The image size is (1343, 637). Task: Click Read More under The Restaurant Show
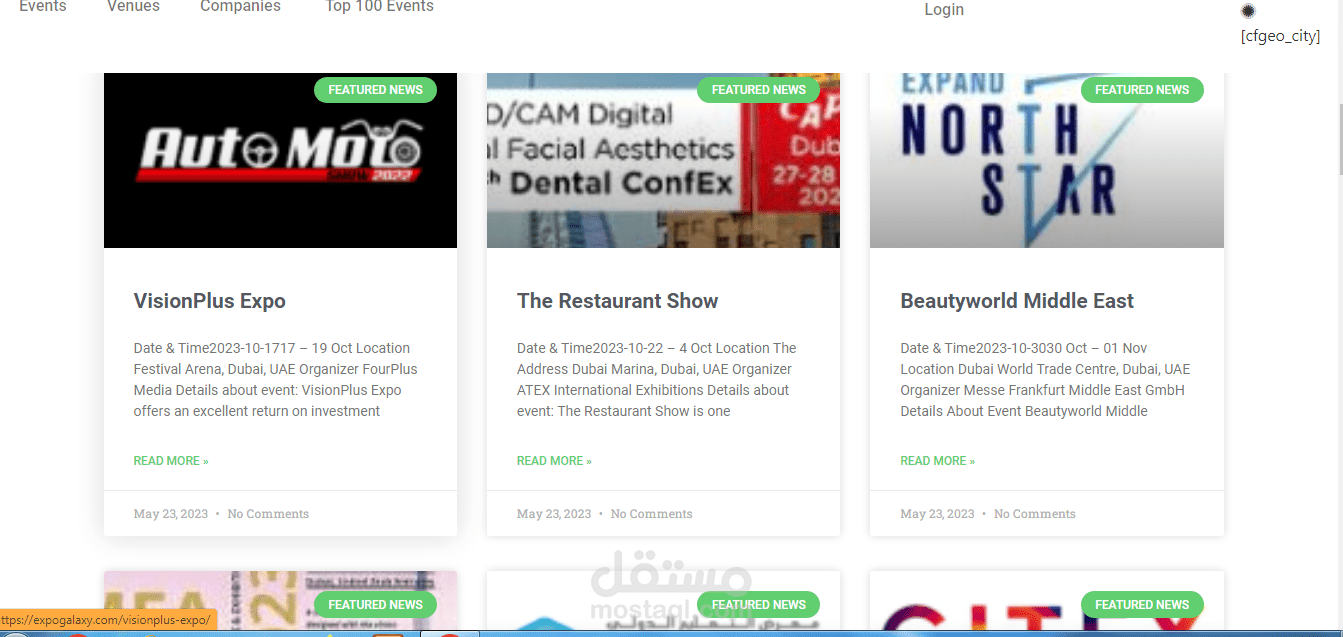point(554,461)
